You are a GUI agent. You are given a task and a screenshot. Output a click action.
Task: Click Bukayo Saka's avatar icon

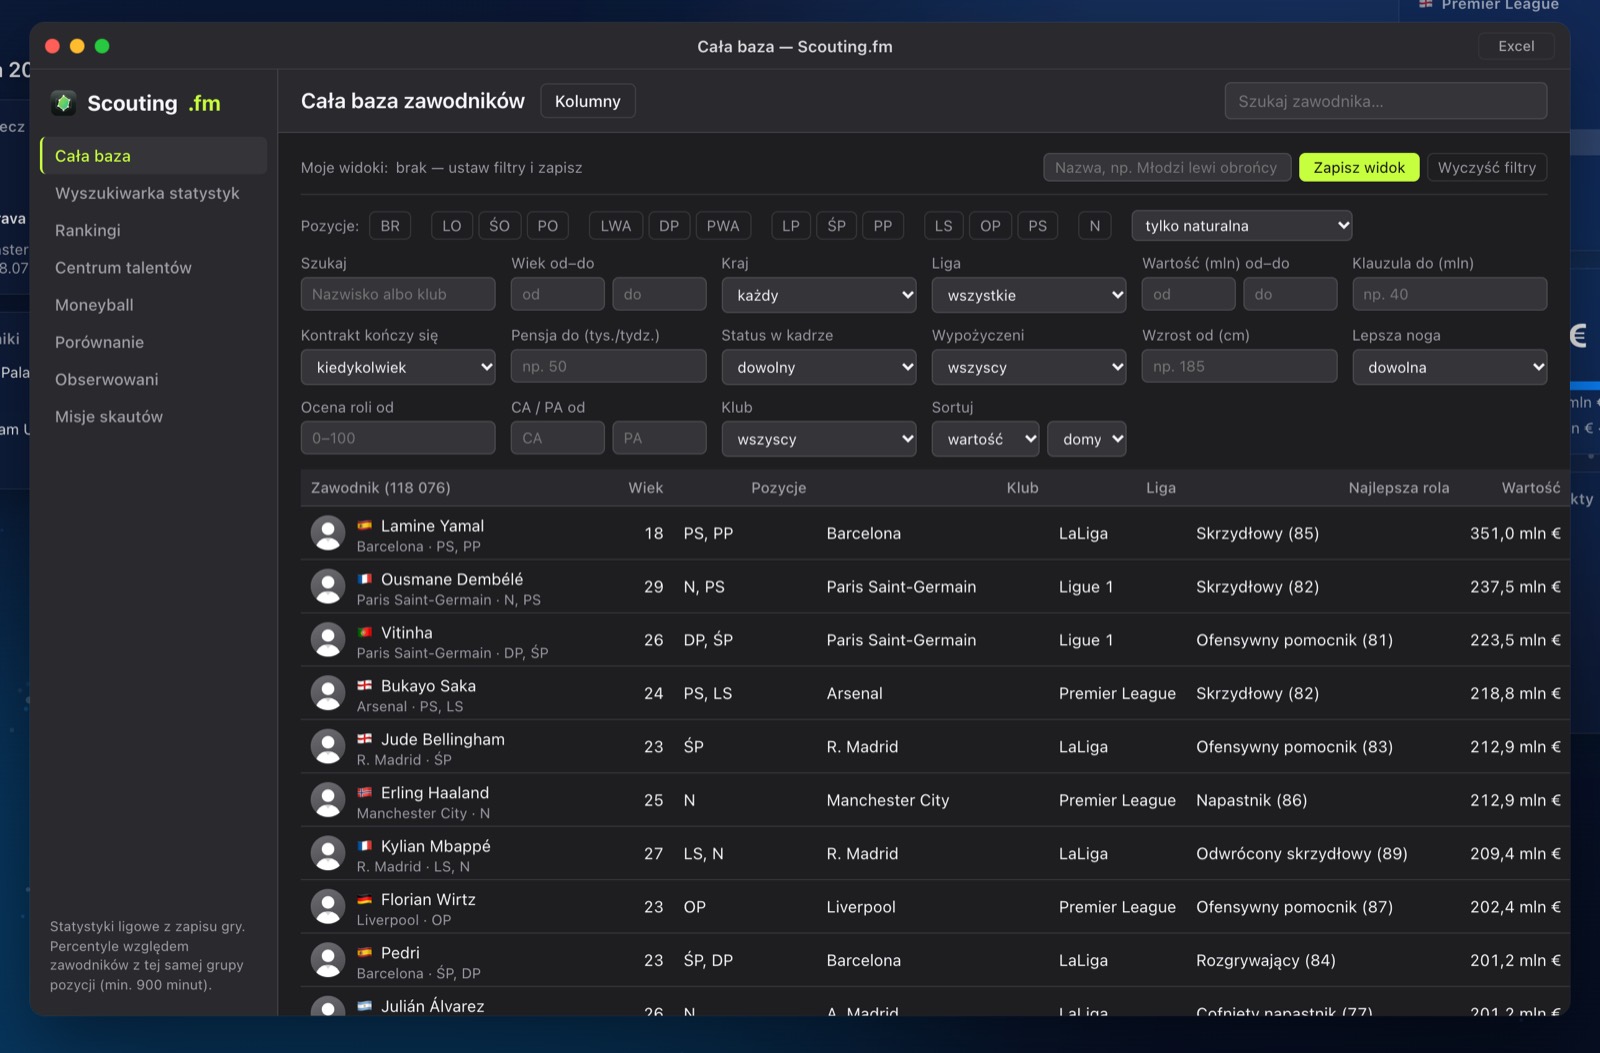point(328,693)
